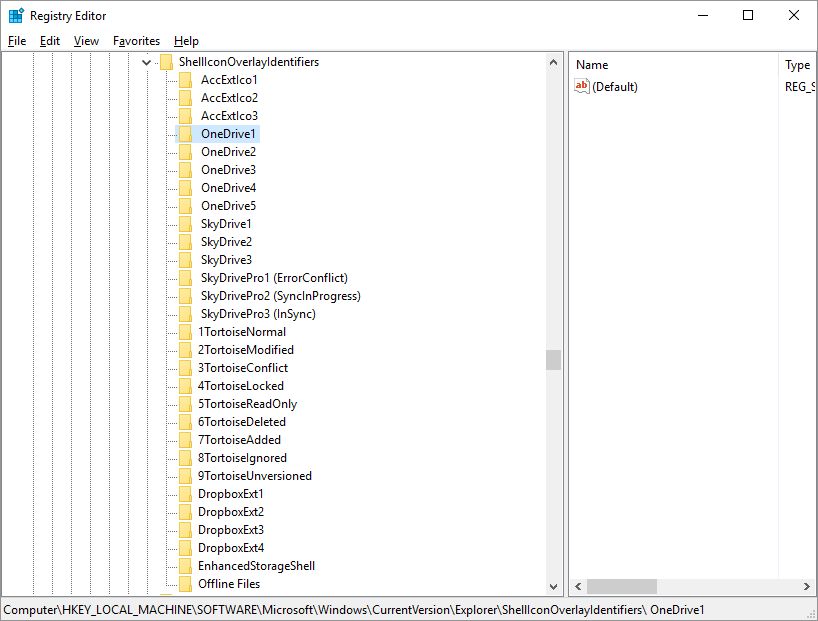Select the (Default) value name
Viewport: 818px width, 621px height.
pos(615,87)
